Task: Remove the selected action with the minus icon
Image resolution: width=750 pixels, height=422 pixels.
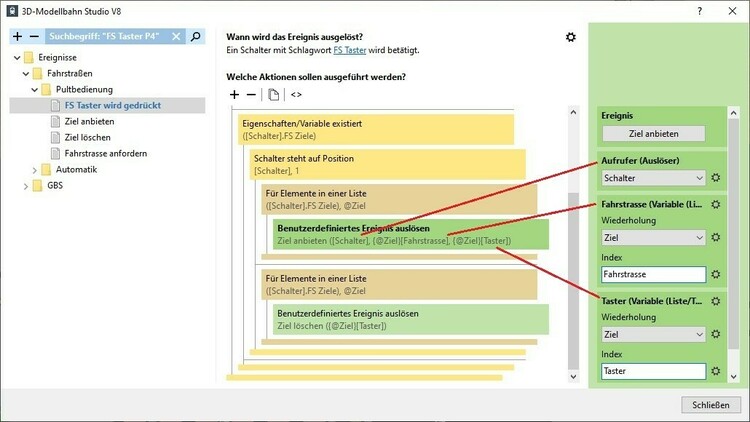Action: [251, 95]
